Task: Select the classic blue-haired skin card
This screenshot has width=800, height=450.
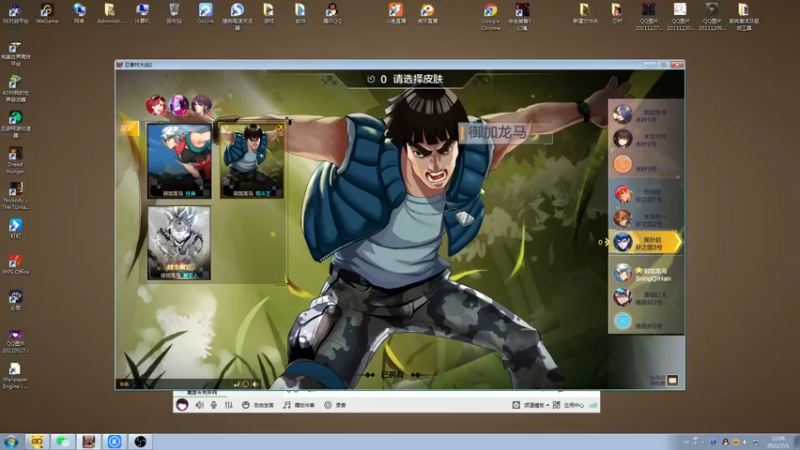Action: point(179,160)
